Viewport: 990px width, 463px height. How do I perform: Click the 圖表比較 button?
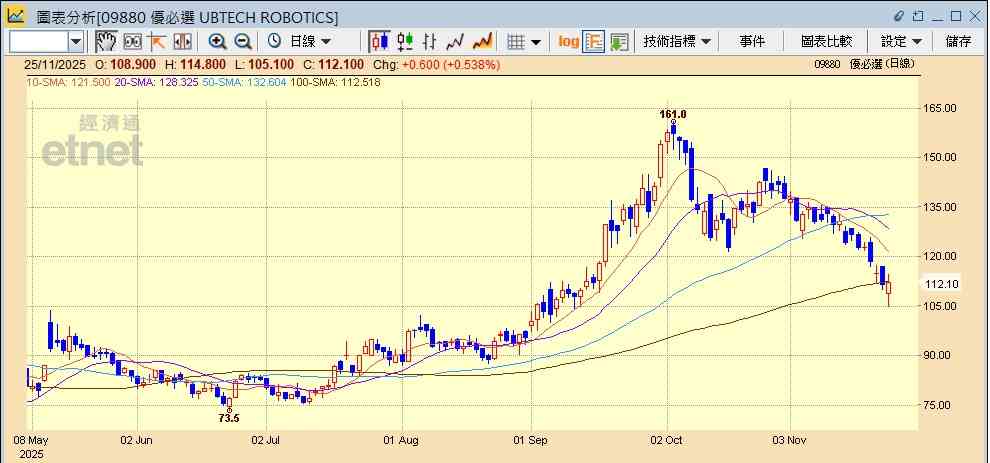tap(826, 41)
